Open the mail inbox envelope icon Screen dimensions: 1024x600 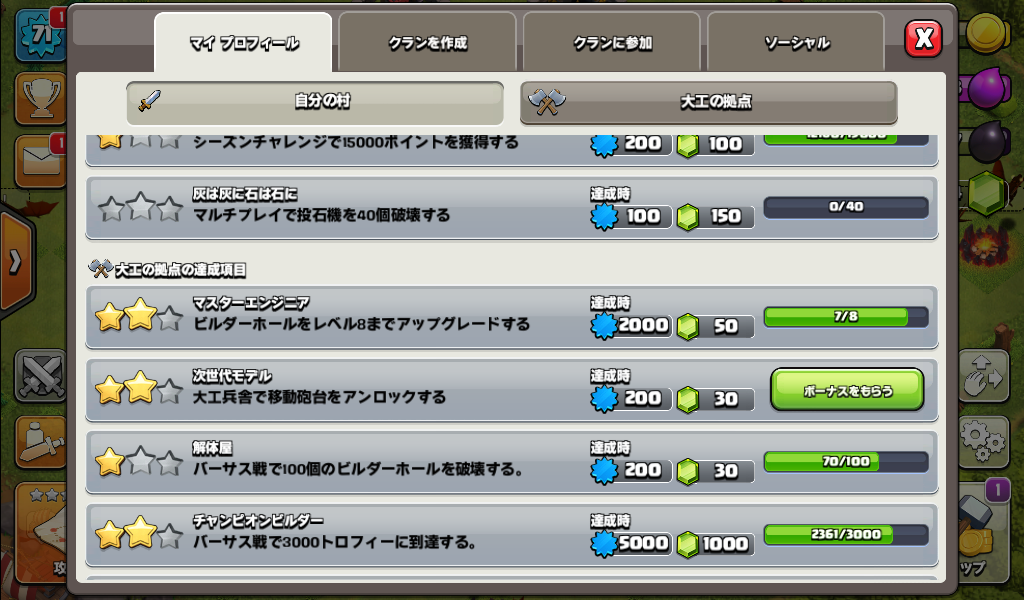(x=40, y=161)
